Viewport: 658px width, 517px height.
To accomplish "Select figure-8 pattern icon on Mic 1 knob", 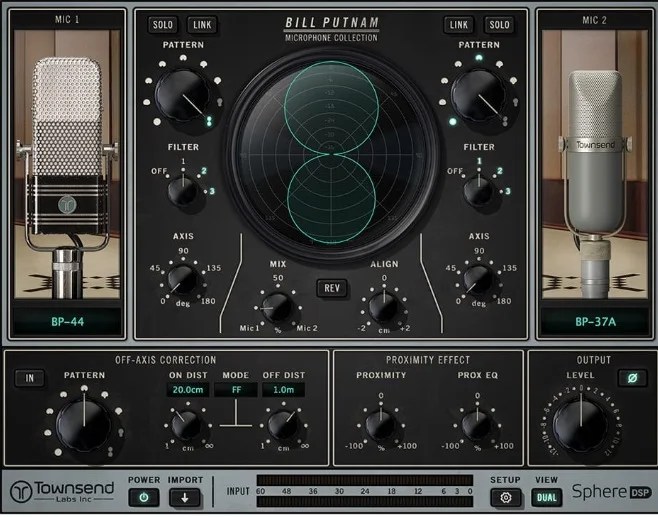I will pos(209,121).
